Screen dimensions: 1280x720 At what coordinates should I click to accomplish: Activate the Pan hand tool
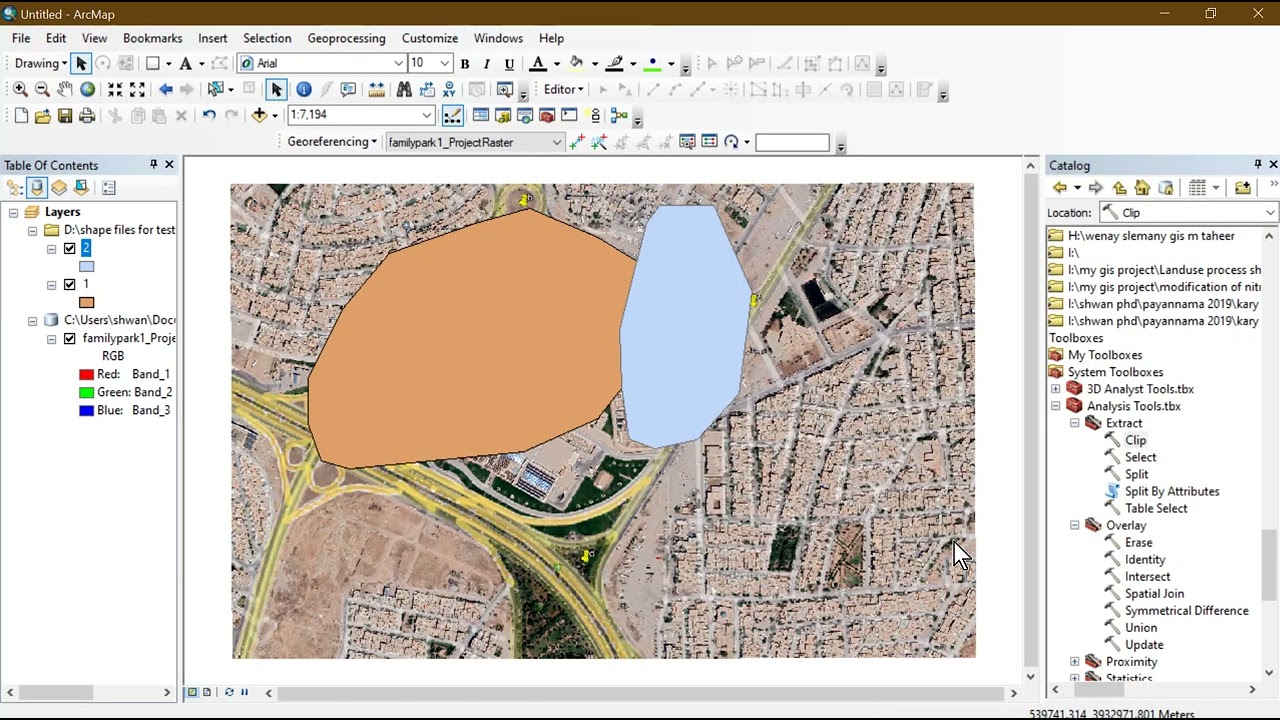pyautogui.click(x=64, y=90)
